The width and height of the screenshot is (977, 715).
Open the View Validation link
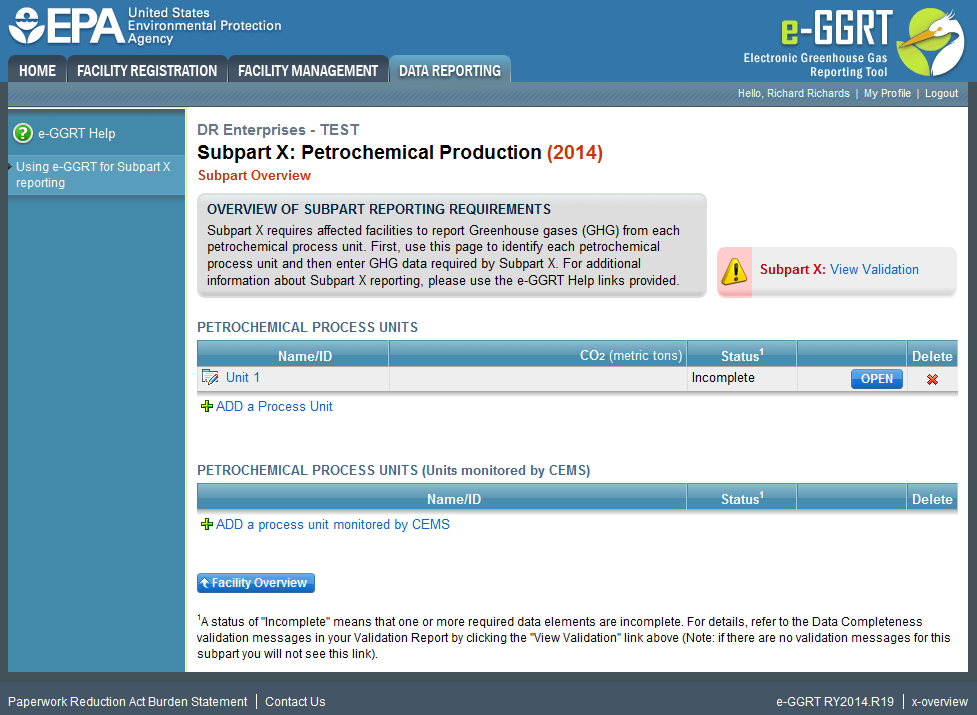coord(874,270)
